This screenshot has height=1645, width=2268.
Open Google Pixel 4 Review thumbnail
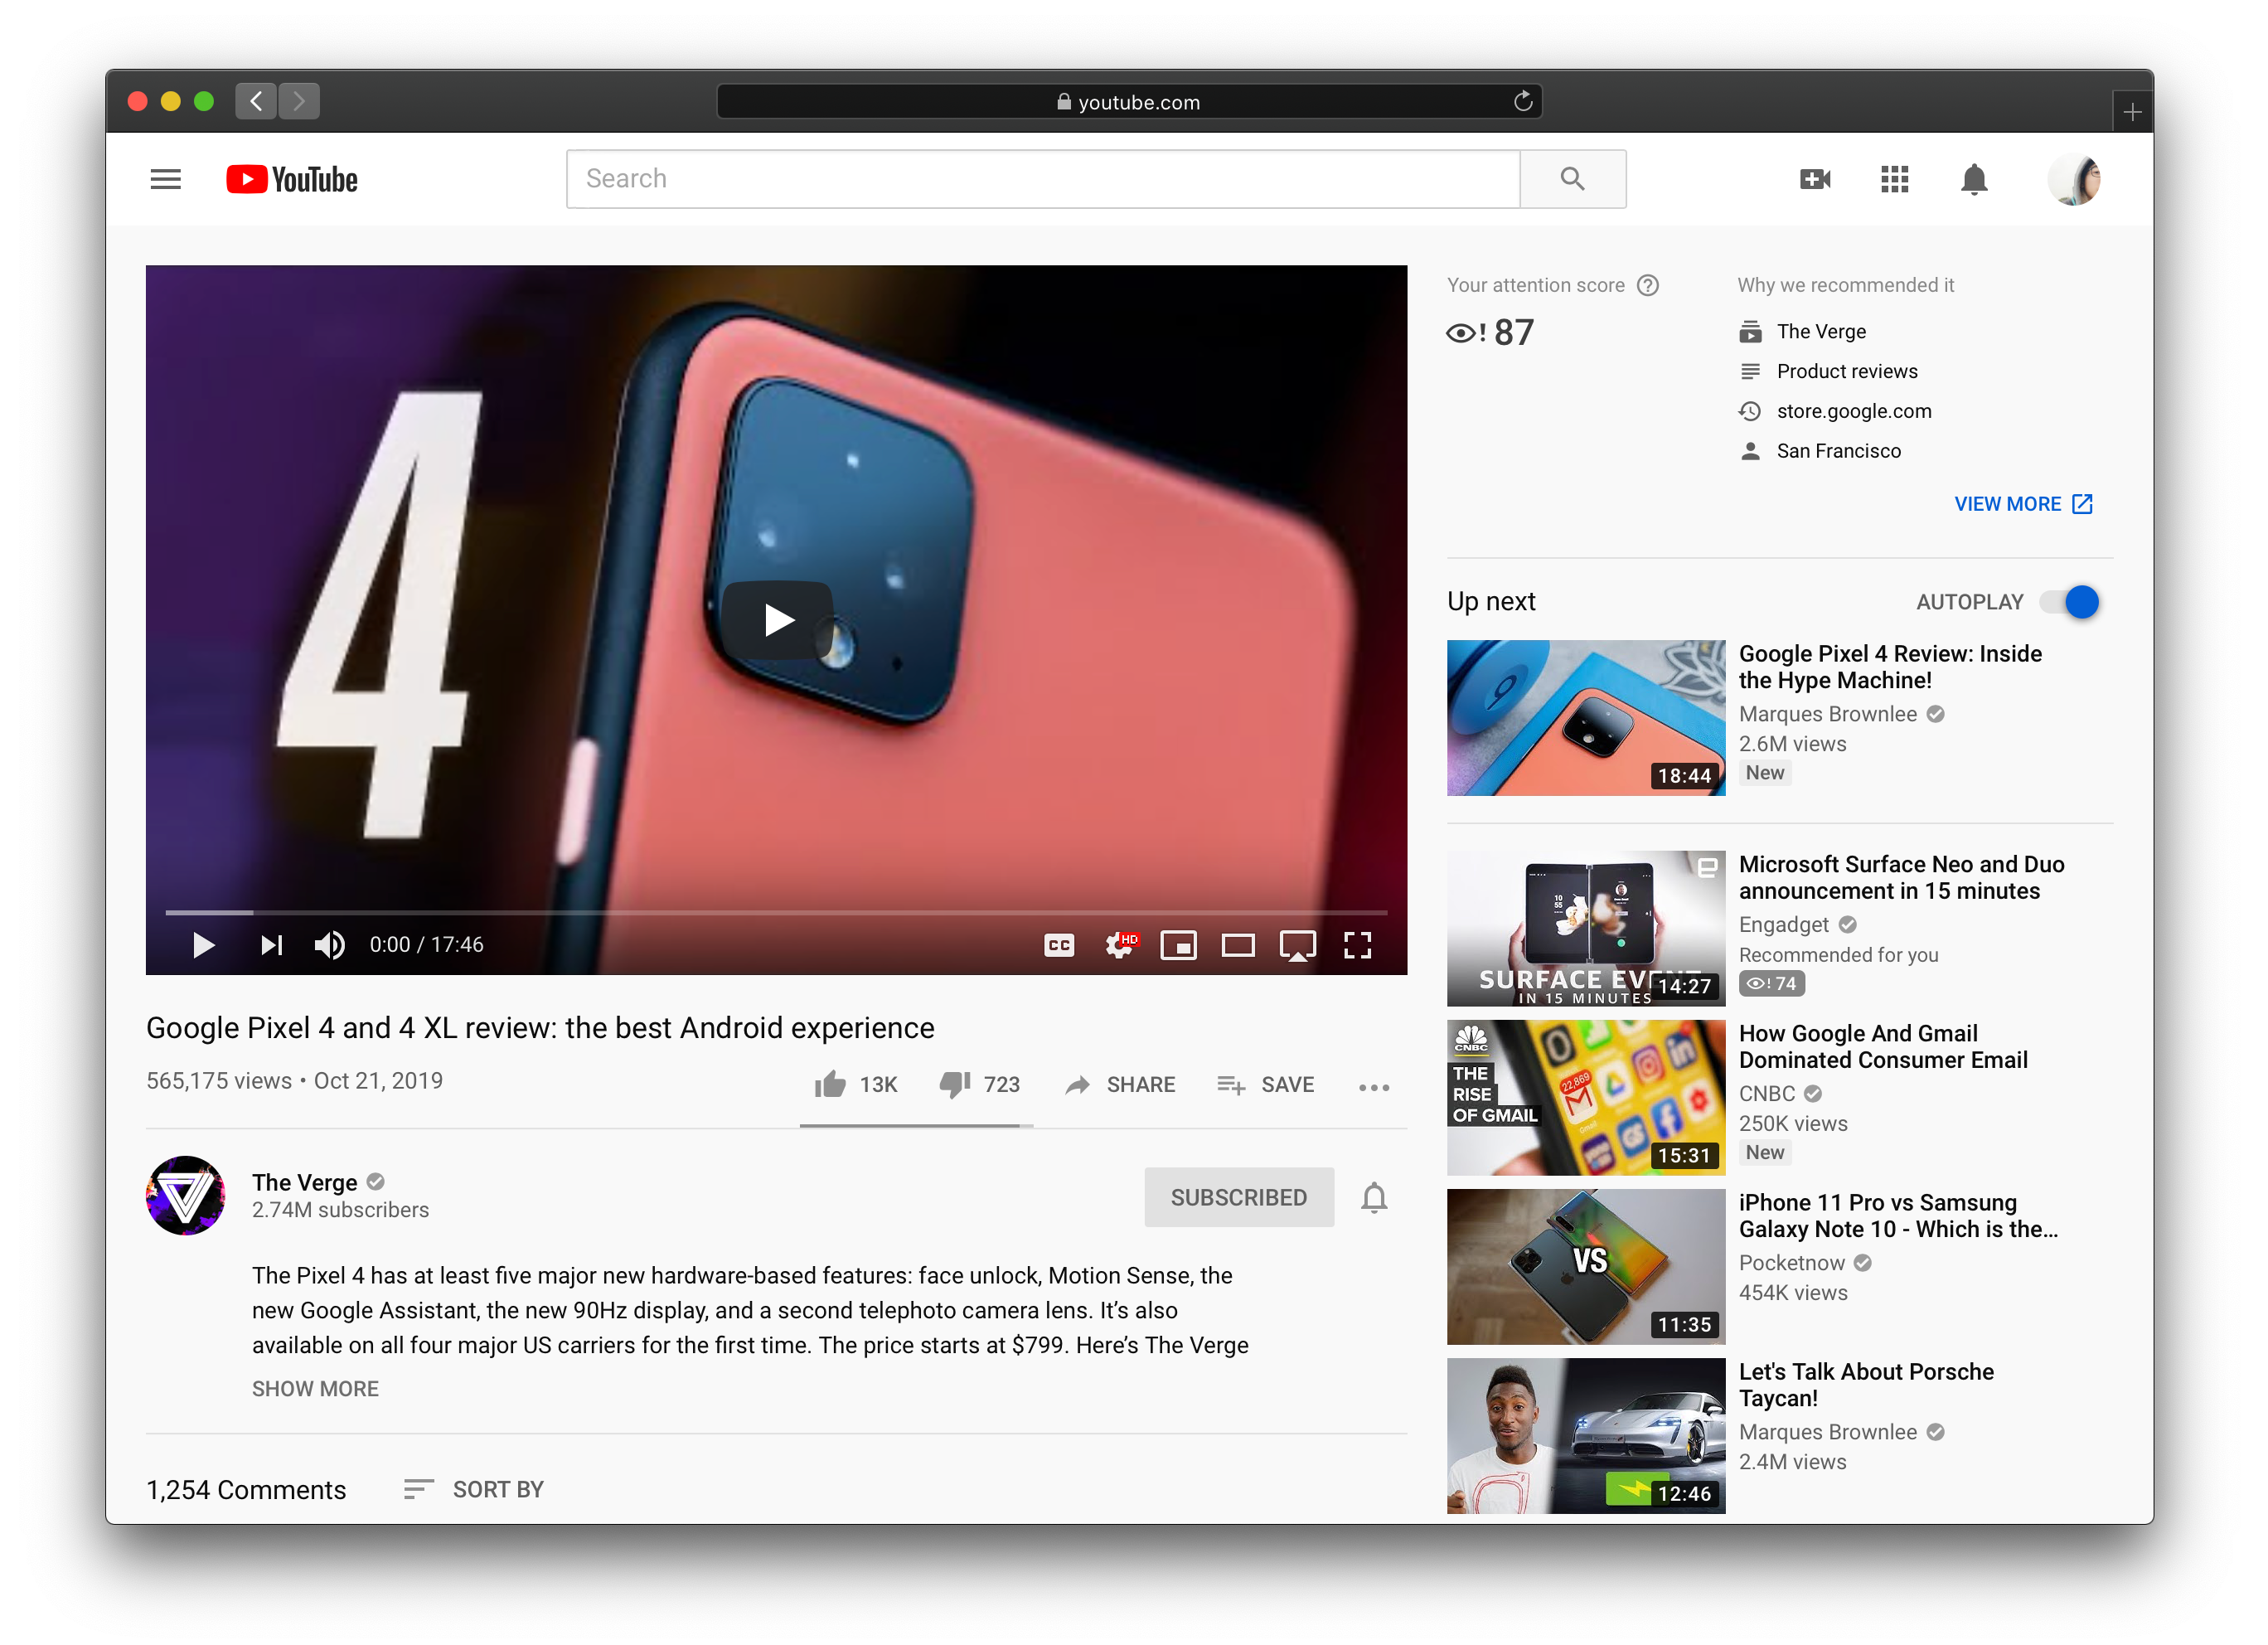(1585, 717)
